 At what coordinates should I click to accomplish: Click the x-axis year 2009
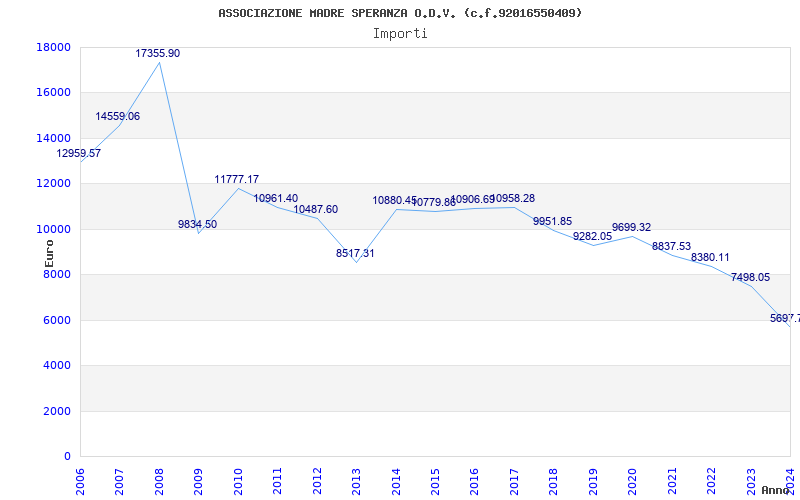coord(198,481)
